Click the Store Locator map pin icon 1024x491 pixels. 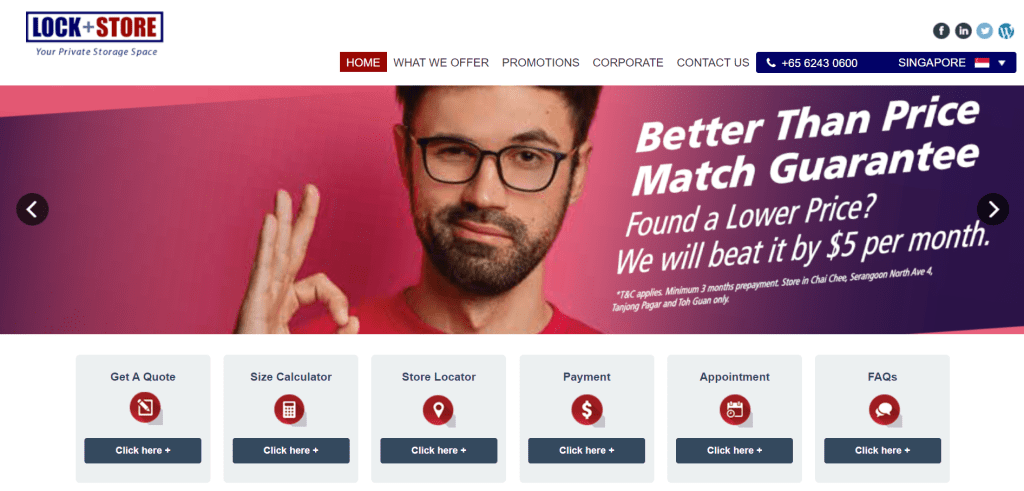tap(438, 411)
